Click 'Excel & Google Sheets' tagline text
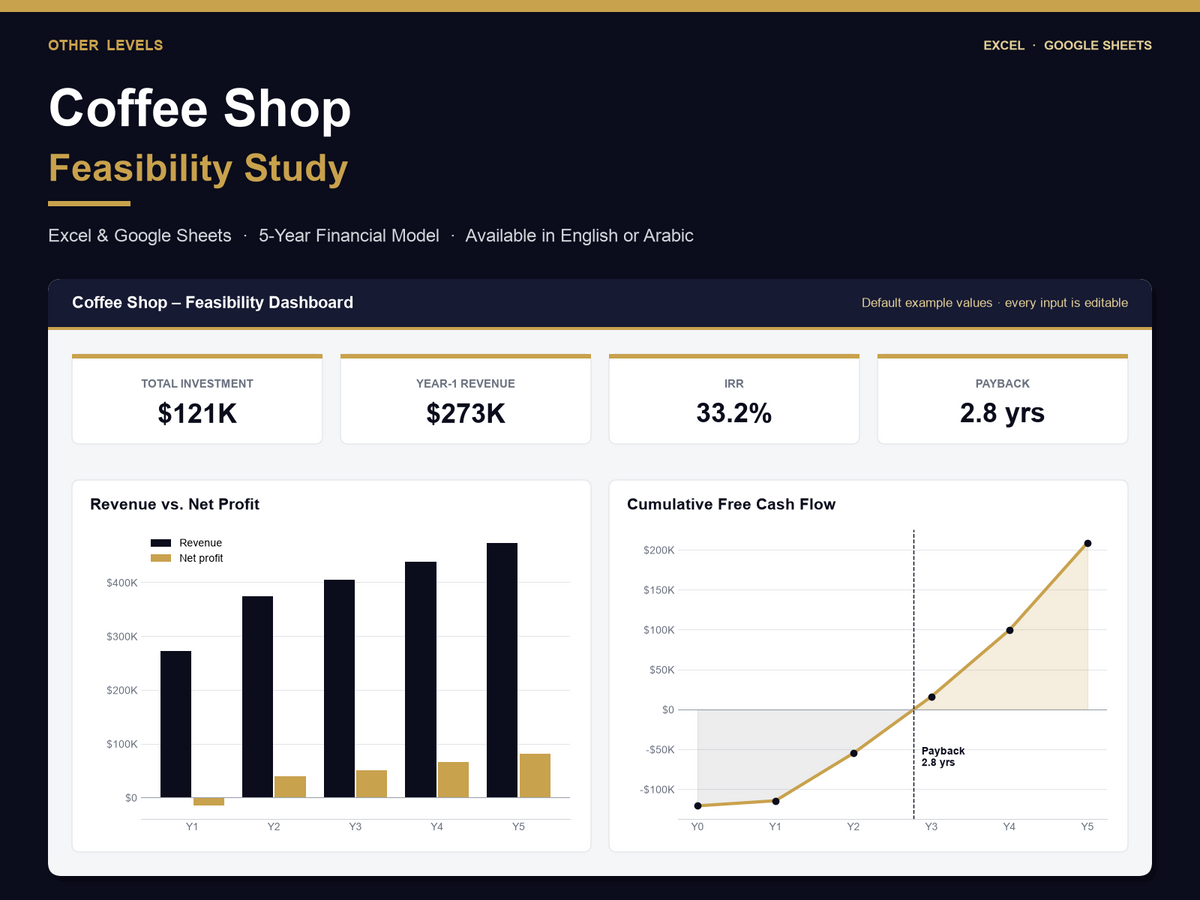 140,236
